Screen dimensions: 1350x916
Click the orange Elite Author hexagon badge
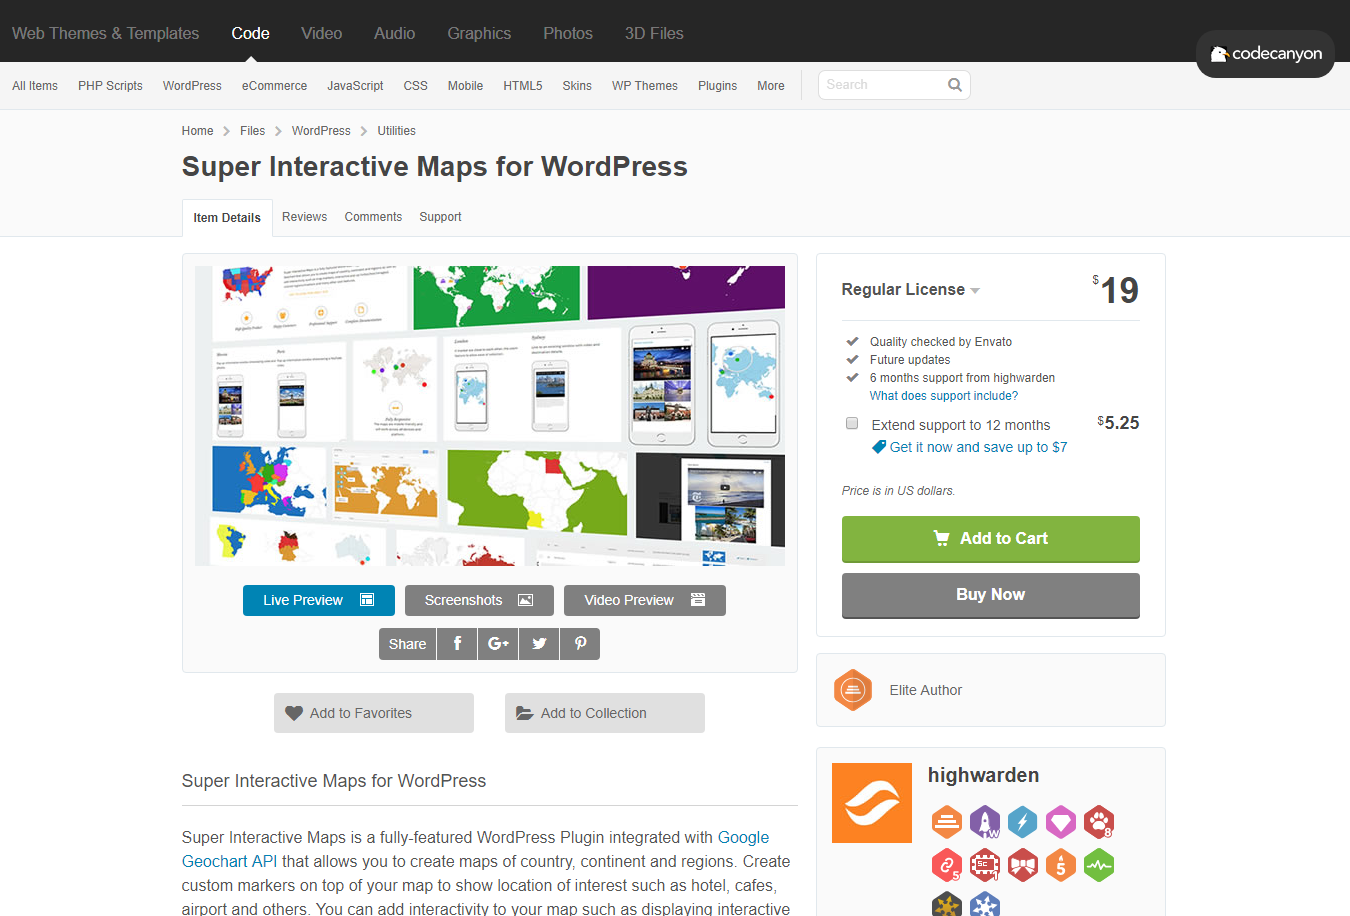click(853, 690)
